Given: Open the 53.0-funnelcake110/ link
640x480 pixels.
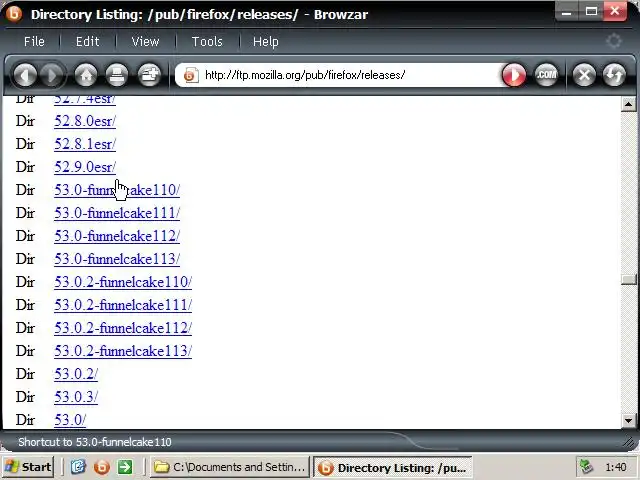Looking at the screenshot, I should click(117, 190).
